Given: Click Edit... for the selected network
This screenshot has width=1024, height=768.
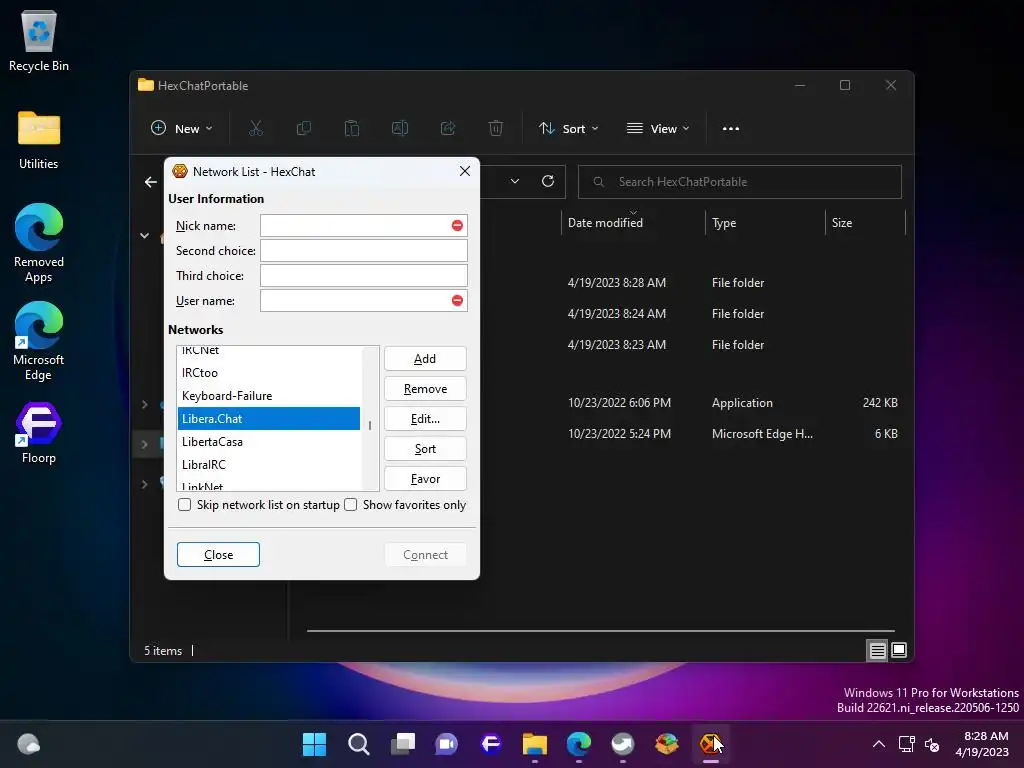Looking at the screenshot, I should 425,419.
